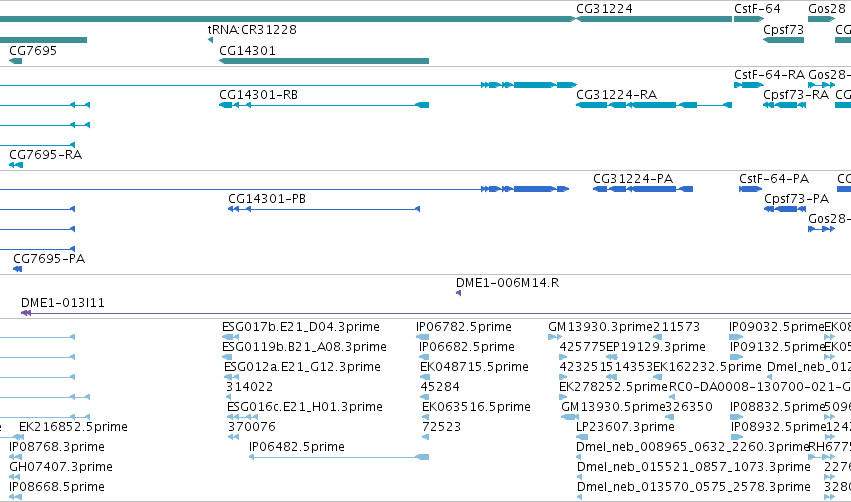Click the 425775 text label
Viewport: 851px width, 502px height.
(x=582, y=347)
